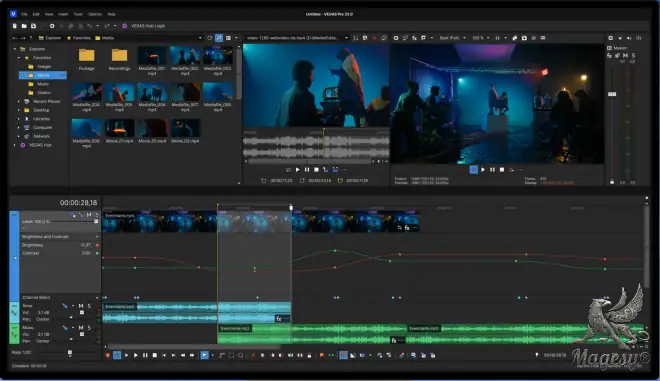This screenshot has width=660, height=381.
Task: Open the Explorer views dropdown arrow
Action: click(236, 38)
